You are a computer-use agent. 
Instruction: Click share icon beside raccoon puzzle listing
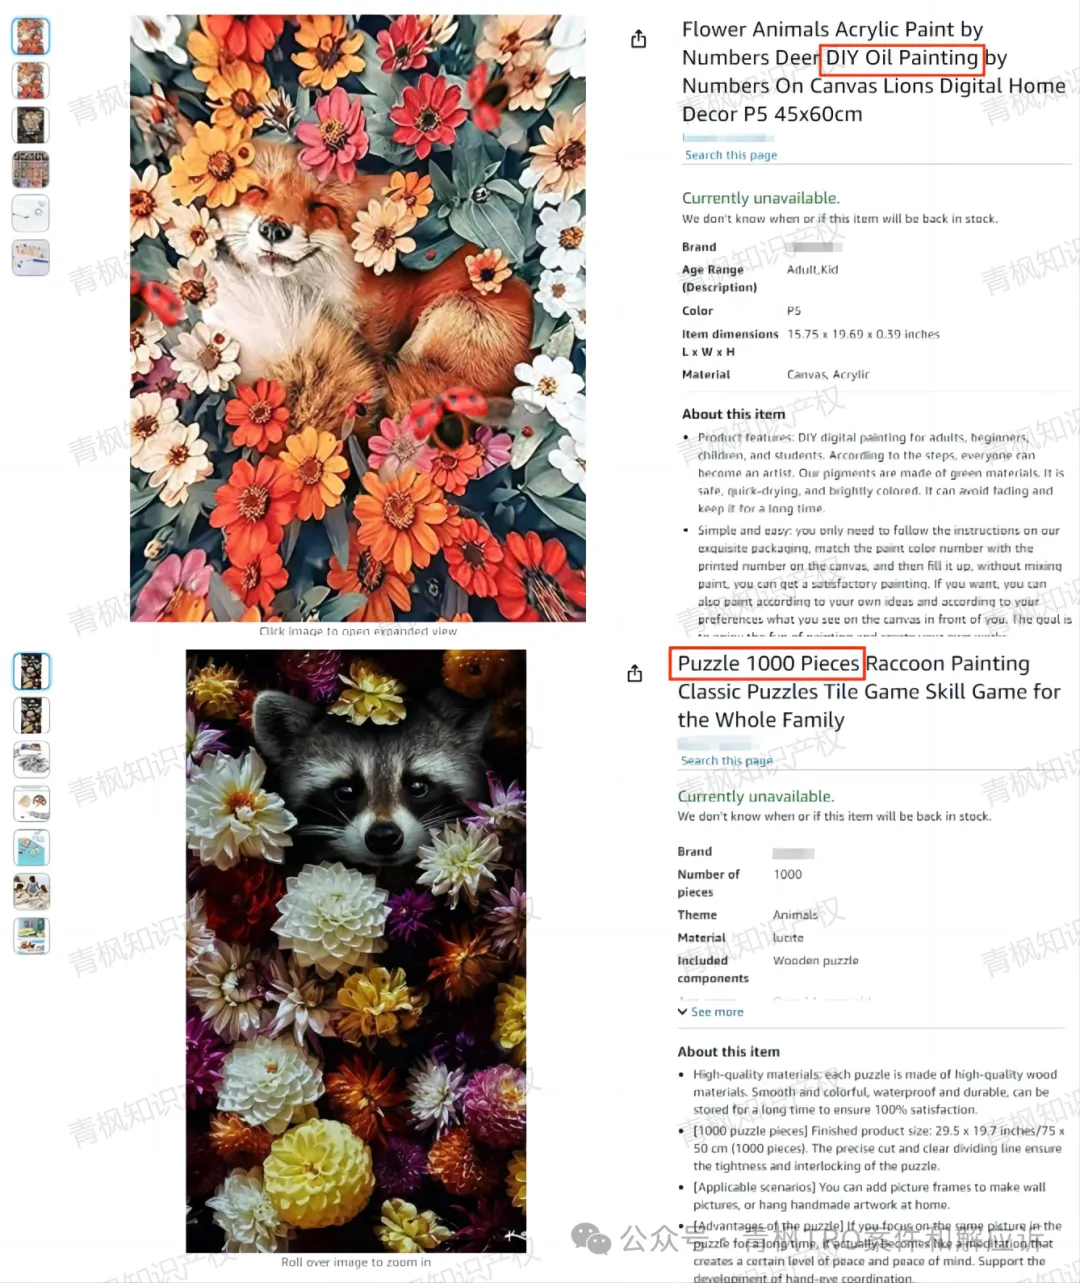click(635, 673)
